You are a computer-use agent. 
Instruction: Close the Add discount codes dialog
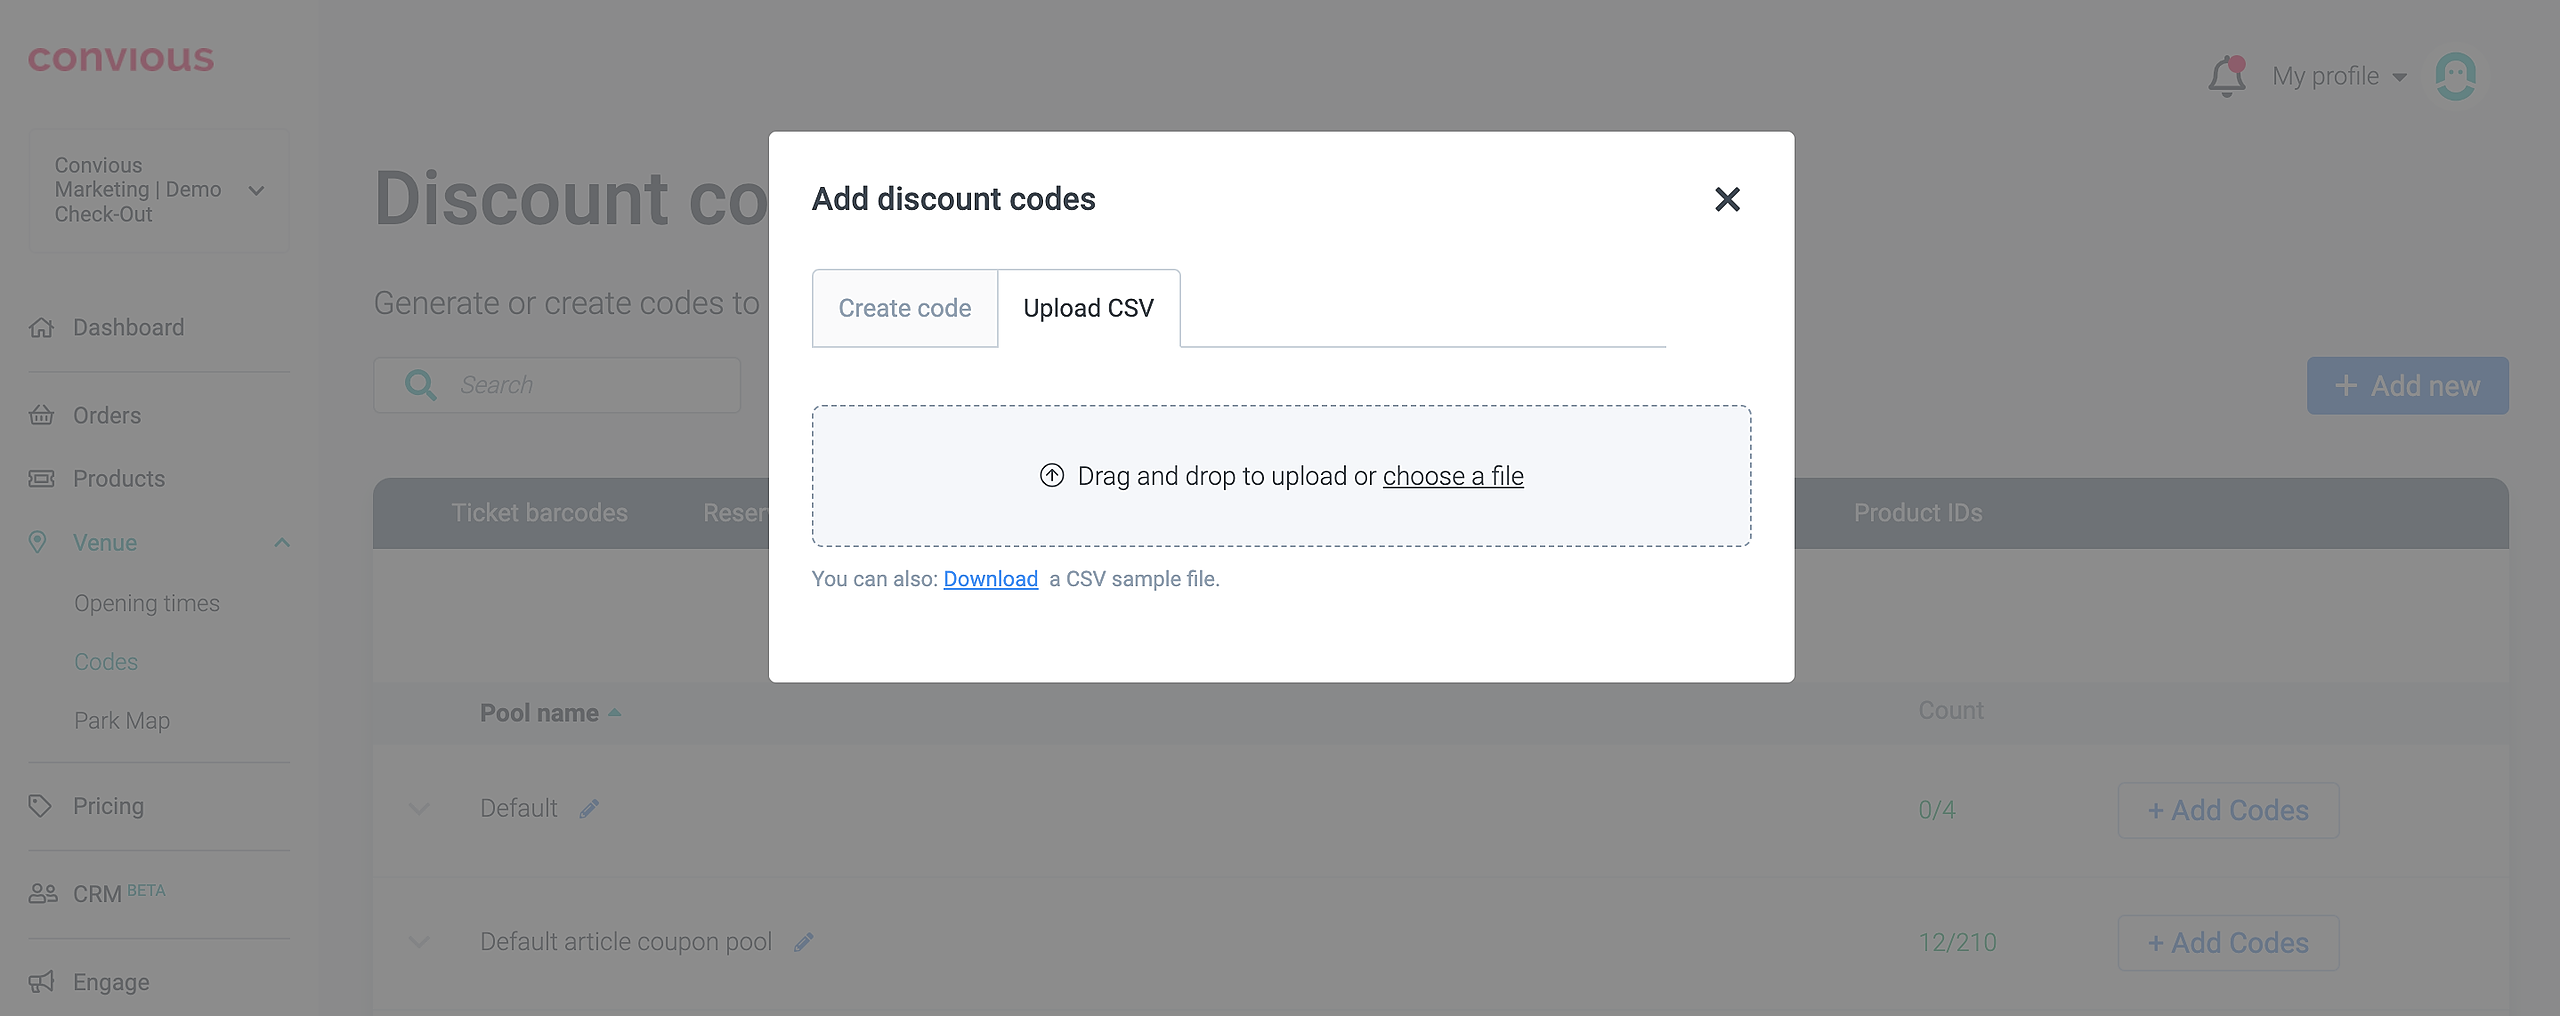pos(1727,200)
